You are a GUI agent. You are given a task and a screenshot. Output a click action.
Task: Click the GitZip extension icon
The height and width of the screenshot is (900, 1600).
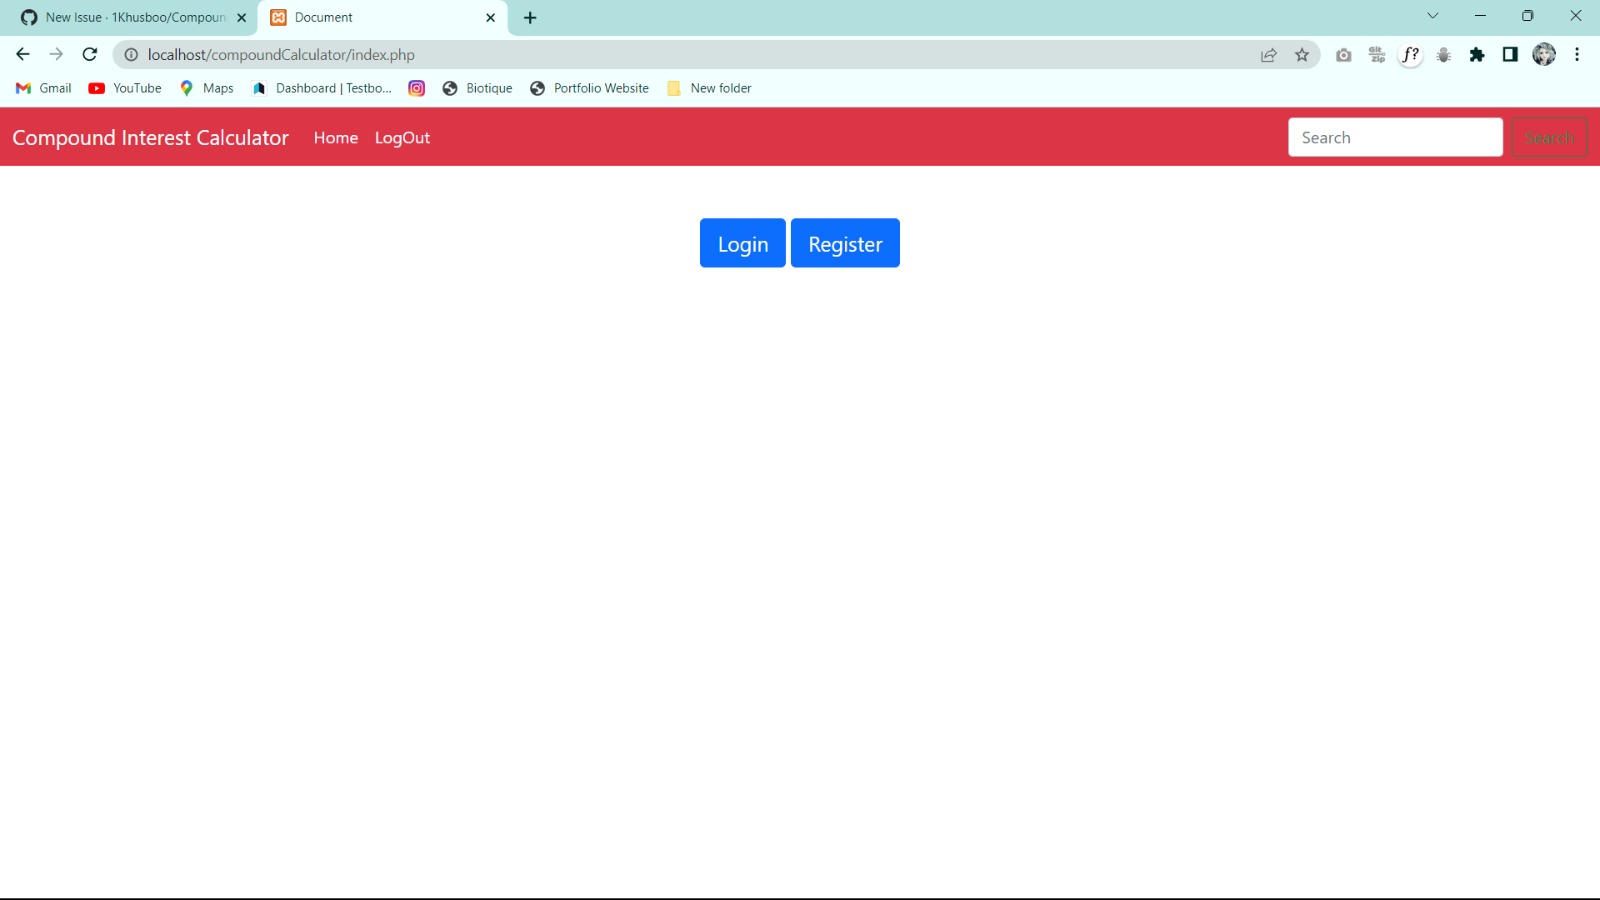click(x=1377, y=55)
